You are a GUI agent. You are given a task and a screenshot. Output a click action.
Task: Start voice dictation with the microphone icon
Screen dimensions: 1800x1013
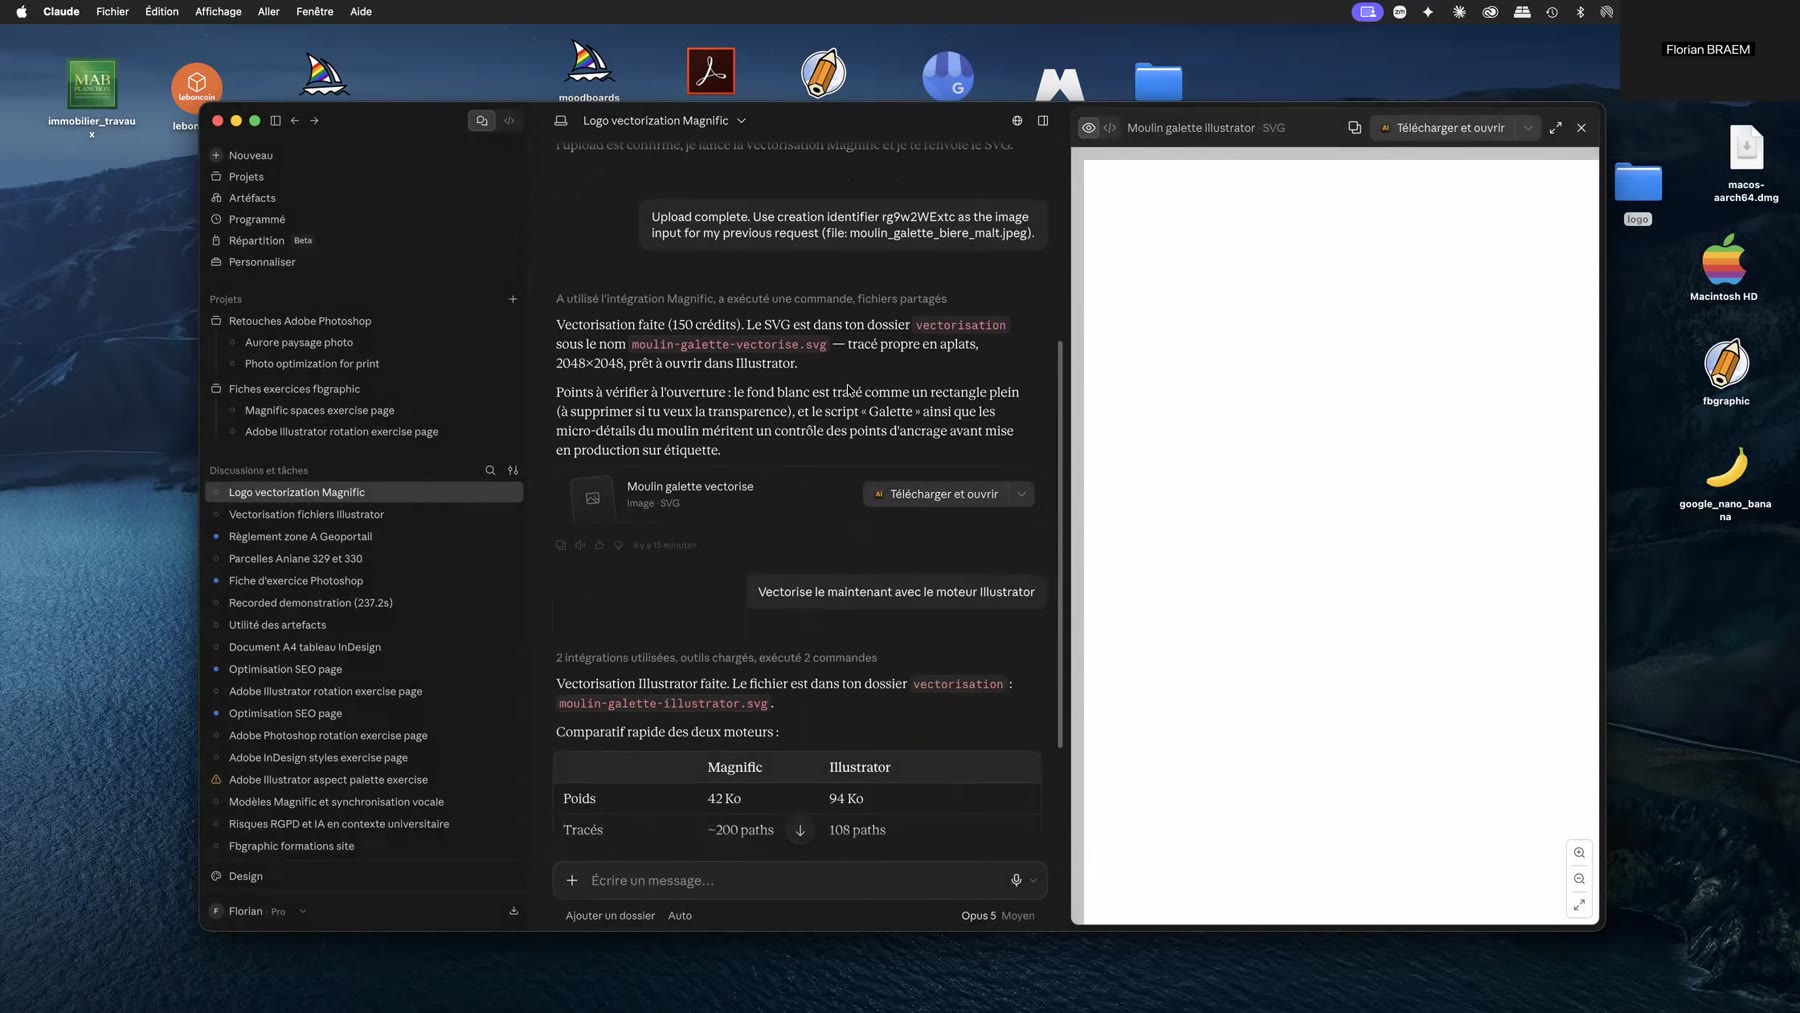(x=1016, y=881)
